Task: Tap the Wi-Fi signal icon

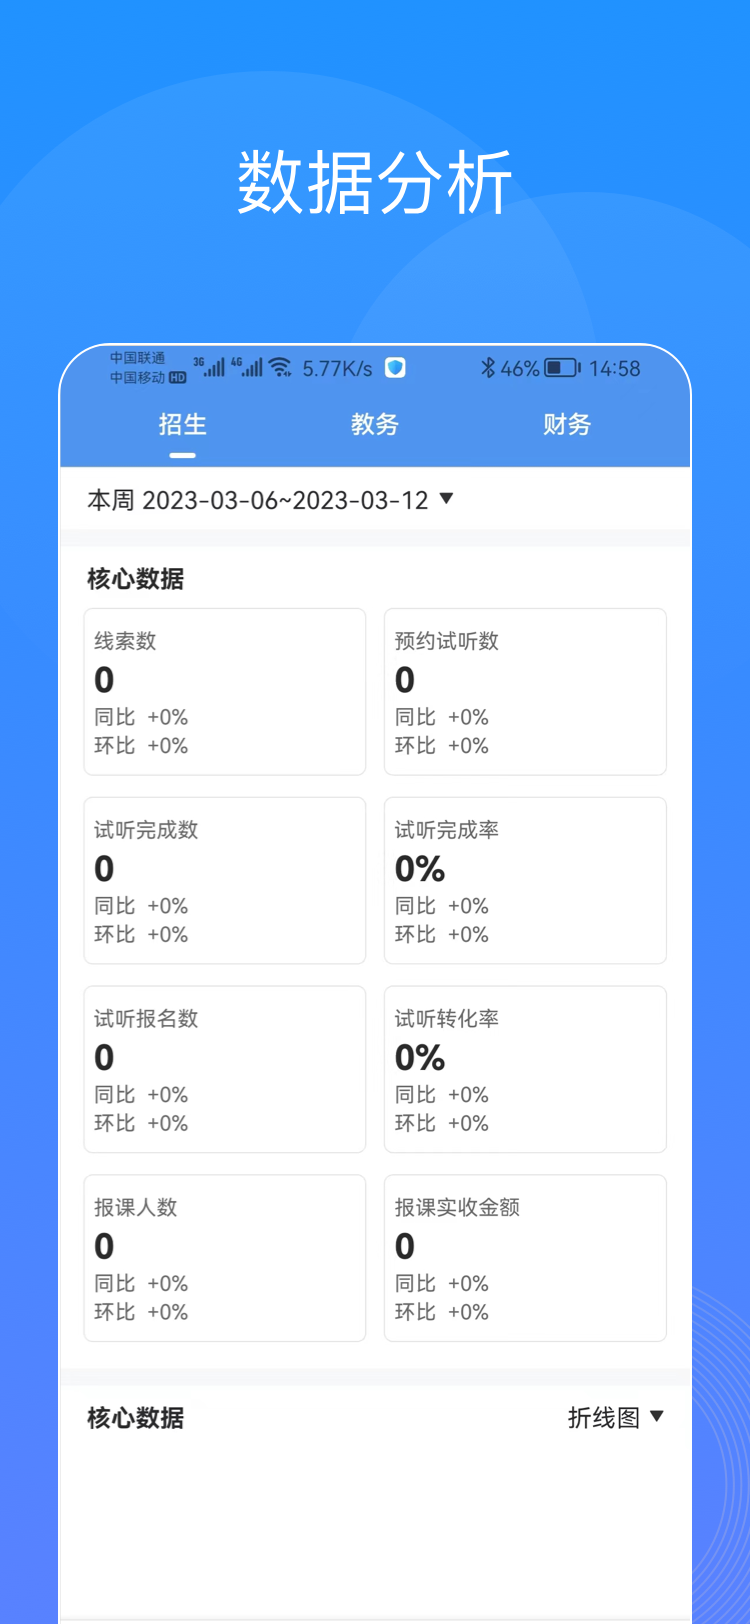Action: (281, 367)
